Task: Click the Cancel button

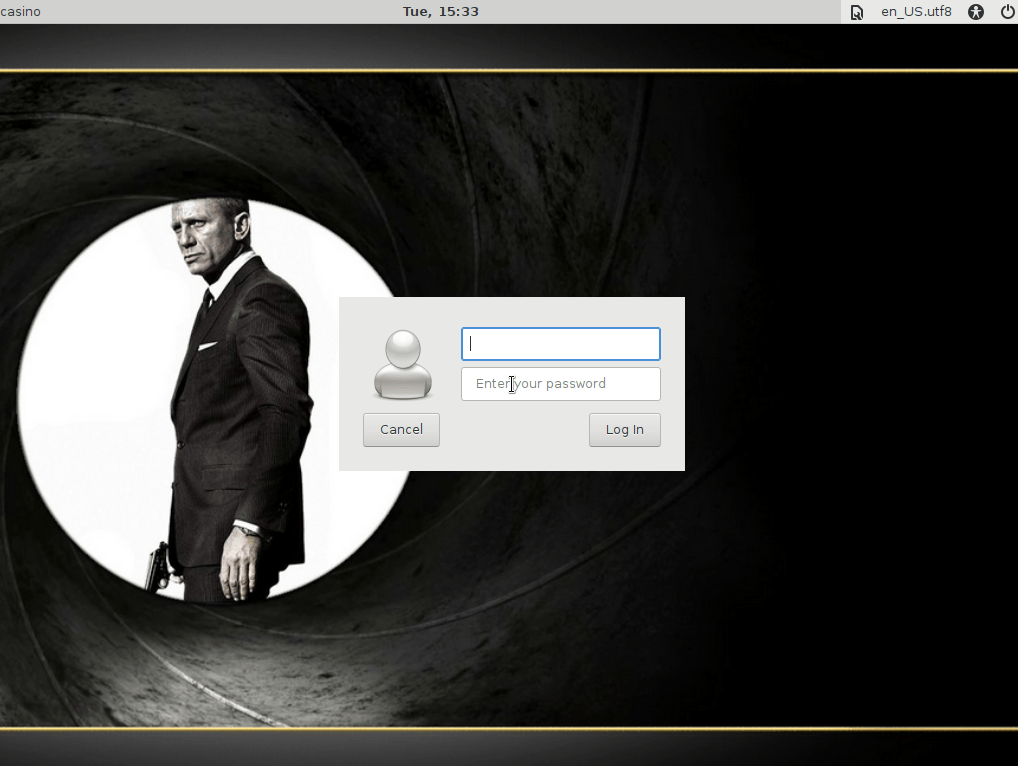Action: [x=401, y=429]
